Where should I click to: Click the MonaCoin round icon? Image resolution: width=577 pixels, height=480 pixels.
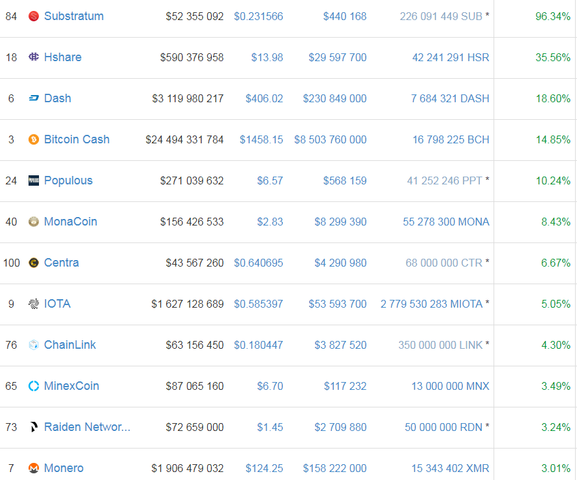[x=33, y=222]
